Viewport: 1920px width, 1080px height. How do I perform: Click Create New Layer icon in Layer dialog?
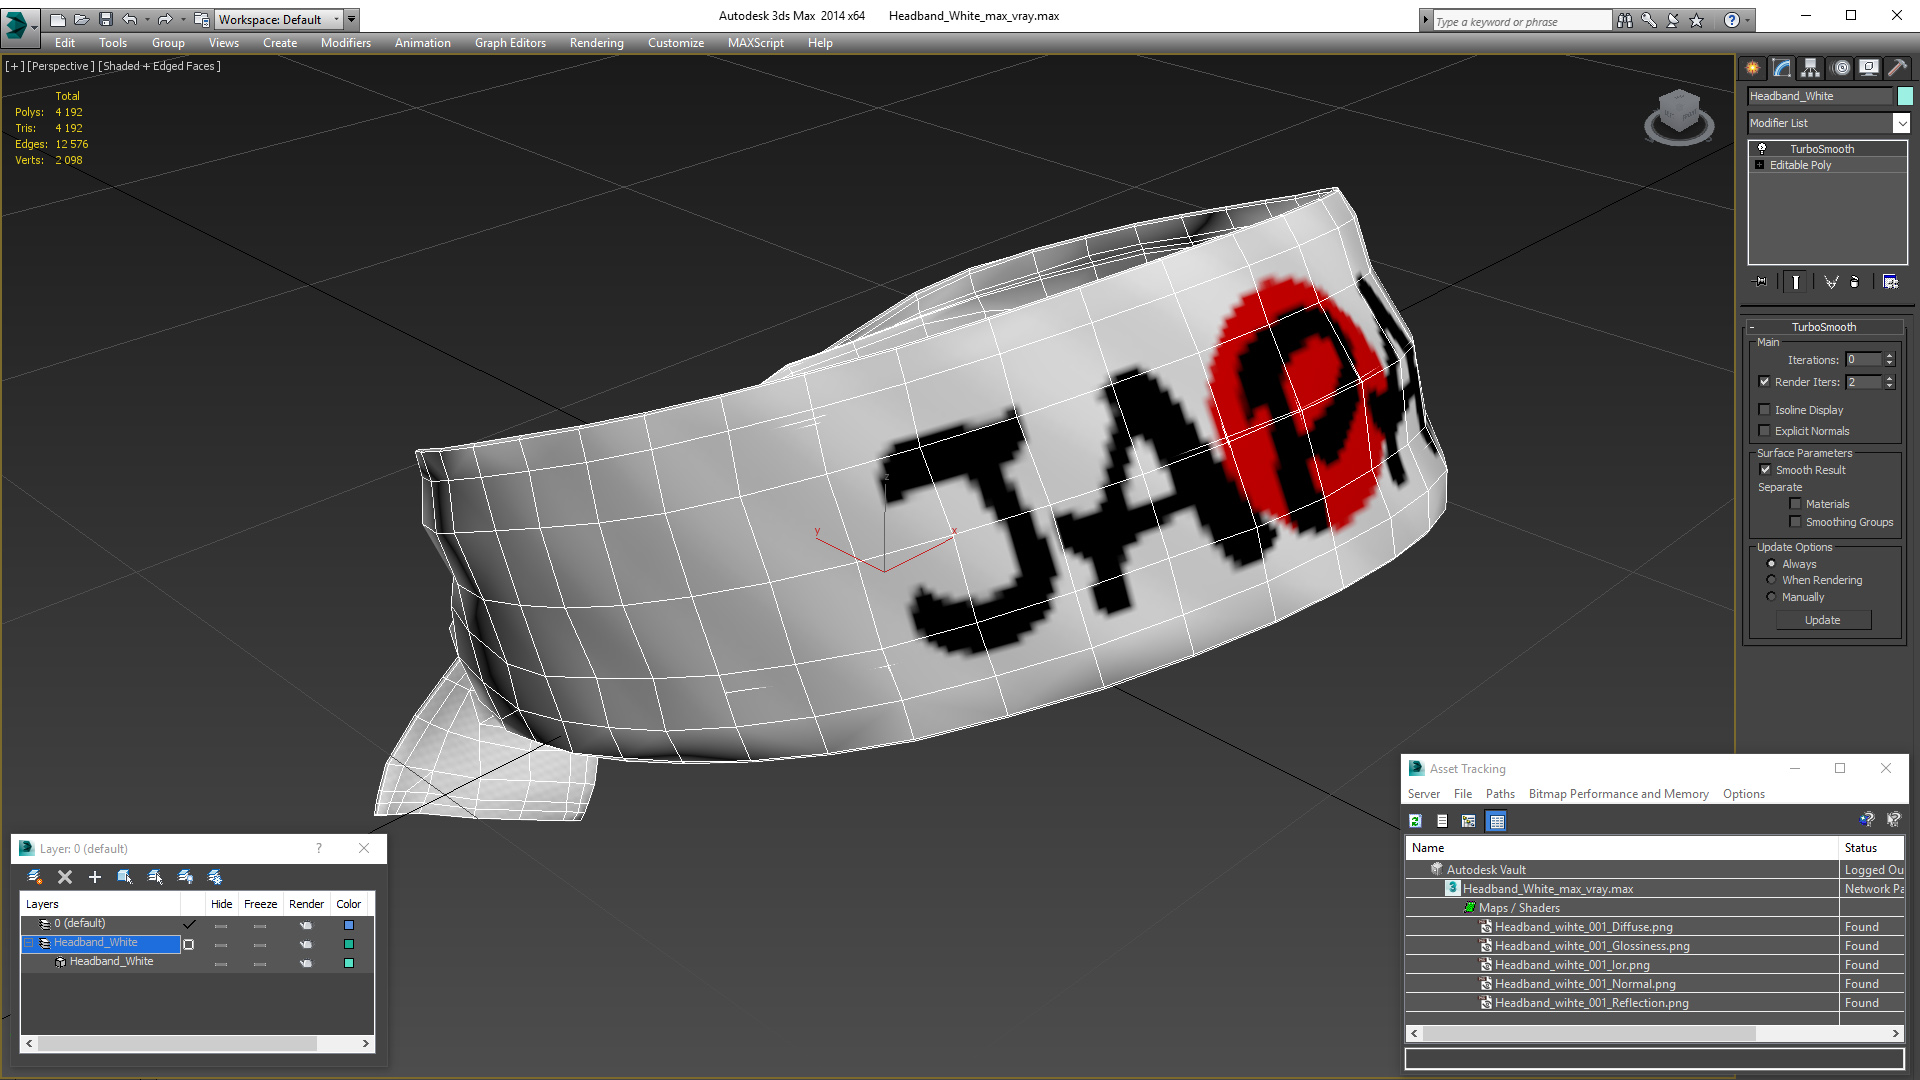point(35,877)
